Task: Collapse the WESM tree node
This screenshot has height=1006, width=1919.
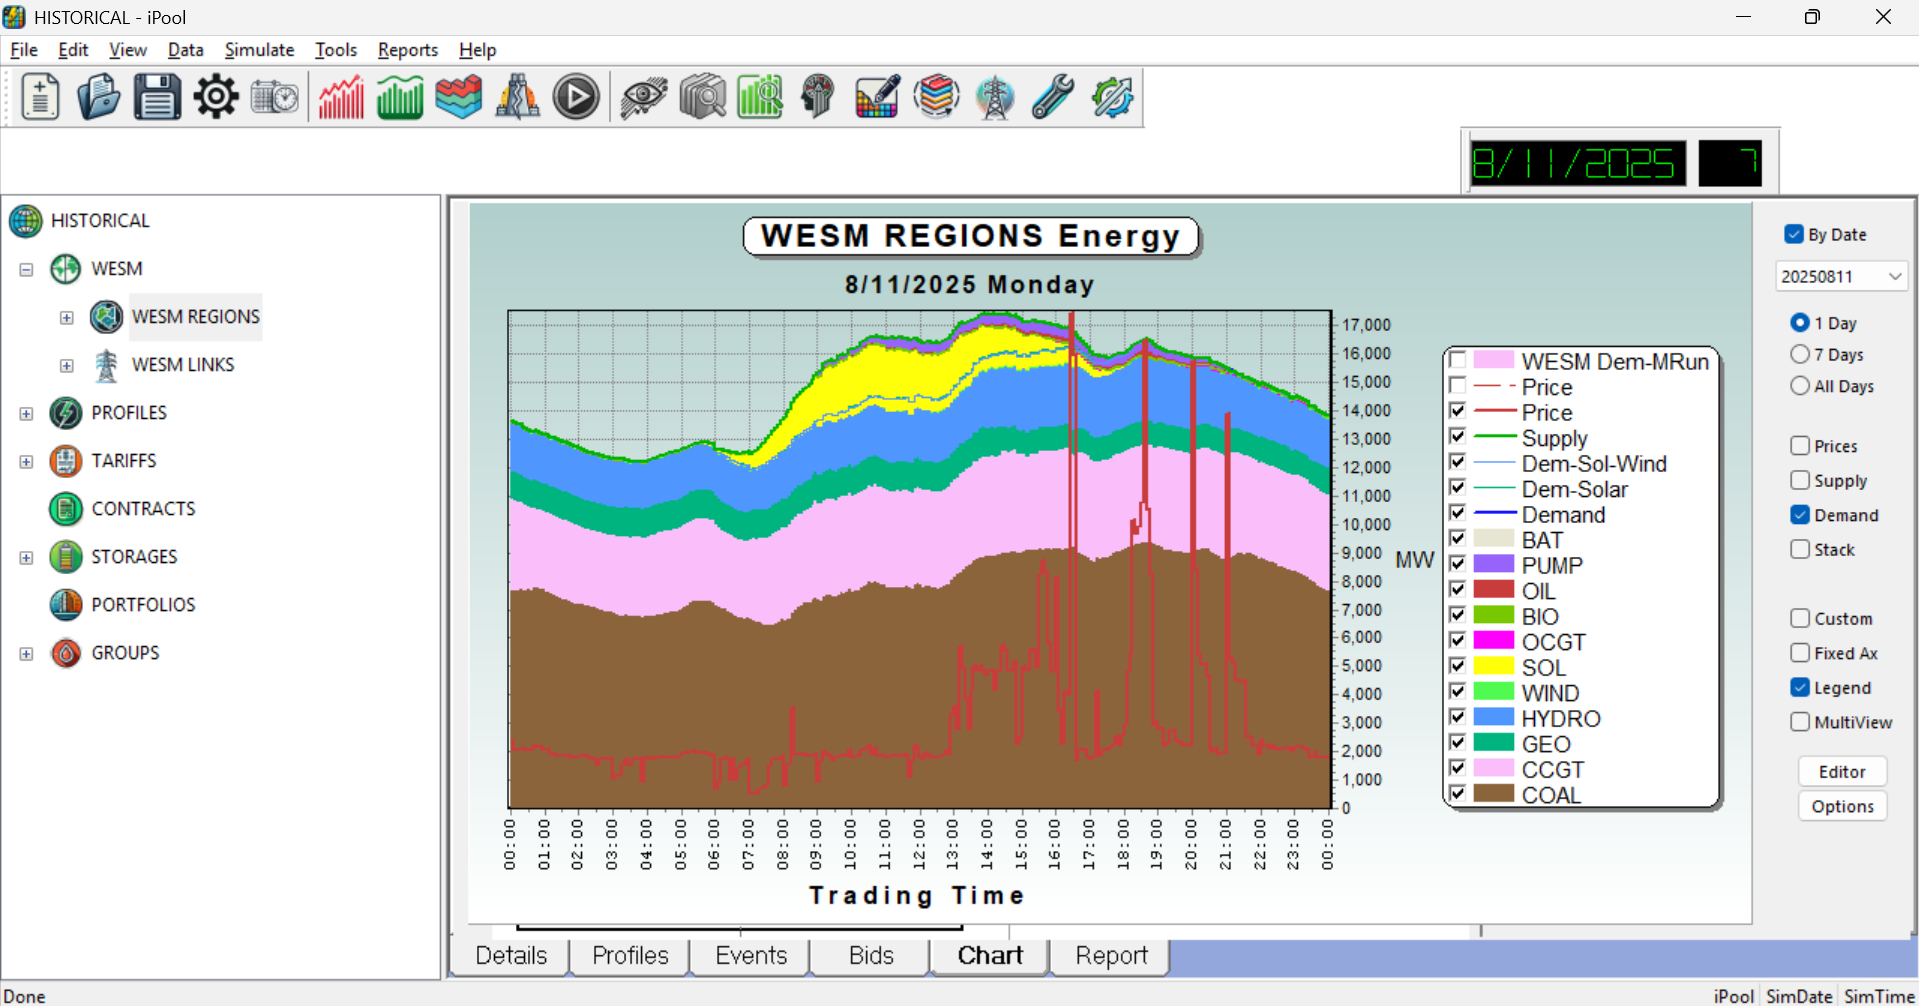Action: (x=26, y=270)
